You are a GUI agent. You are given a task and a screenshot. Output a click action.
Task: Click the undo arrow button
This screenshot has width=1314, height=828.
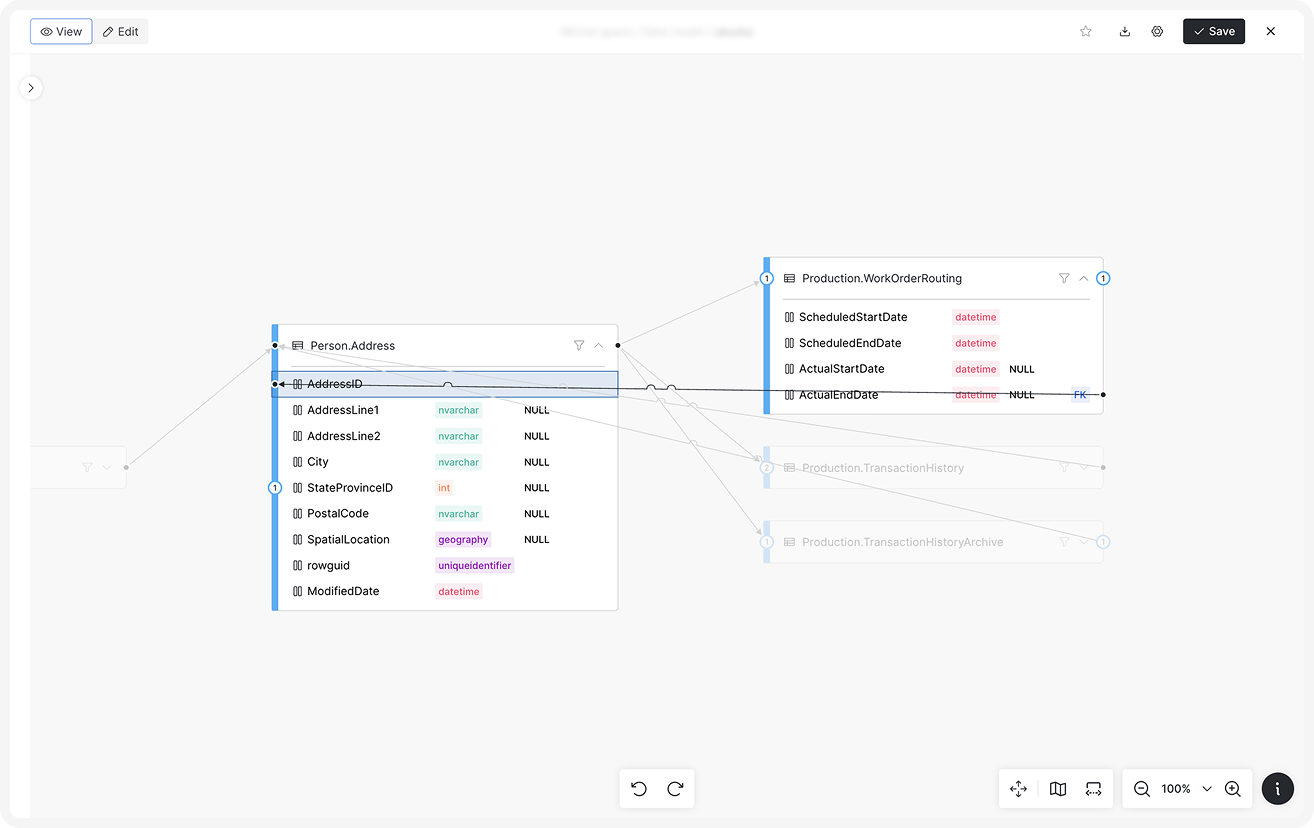coord(639,789)
